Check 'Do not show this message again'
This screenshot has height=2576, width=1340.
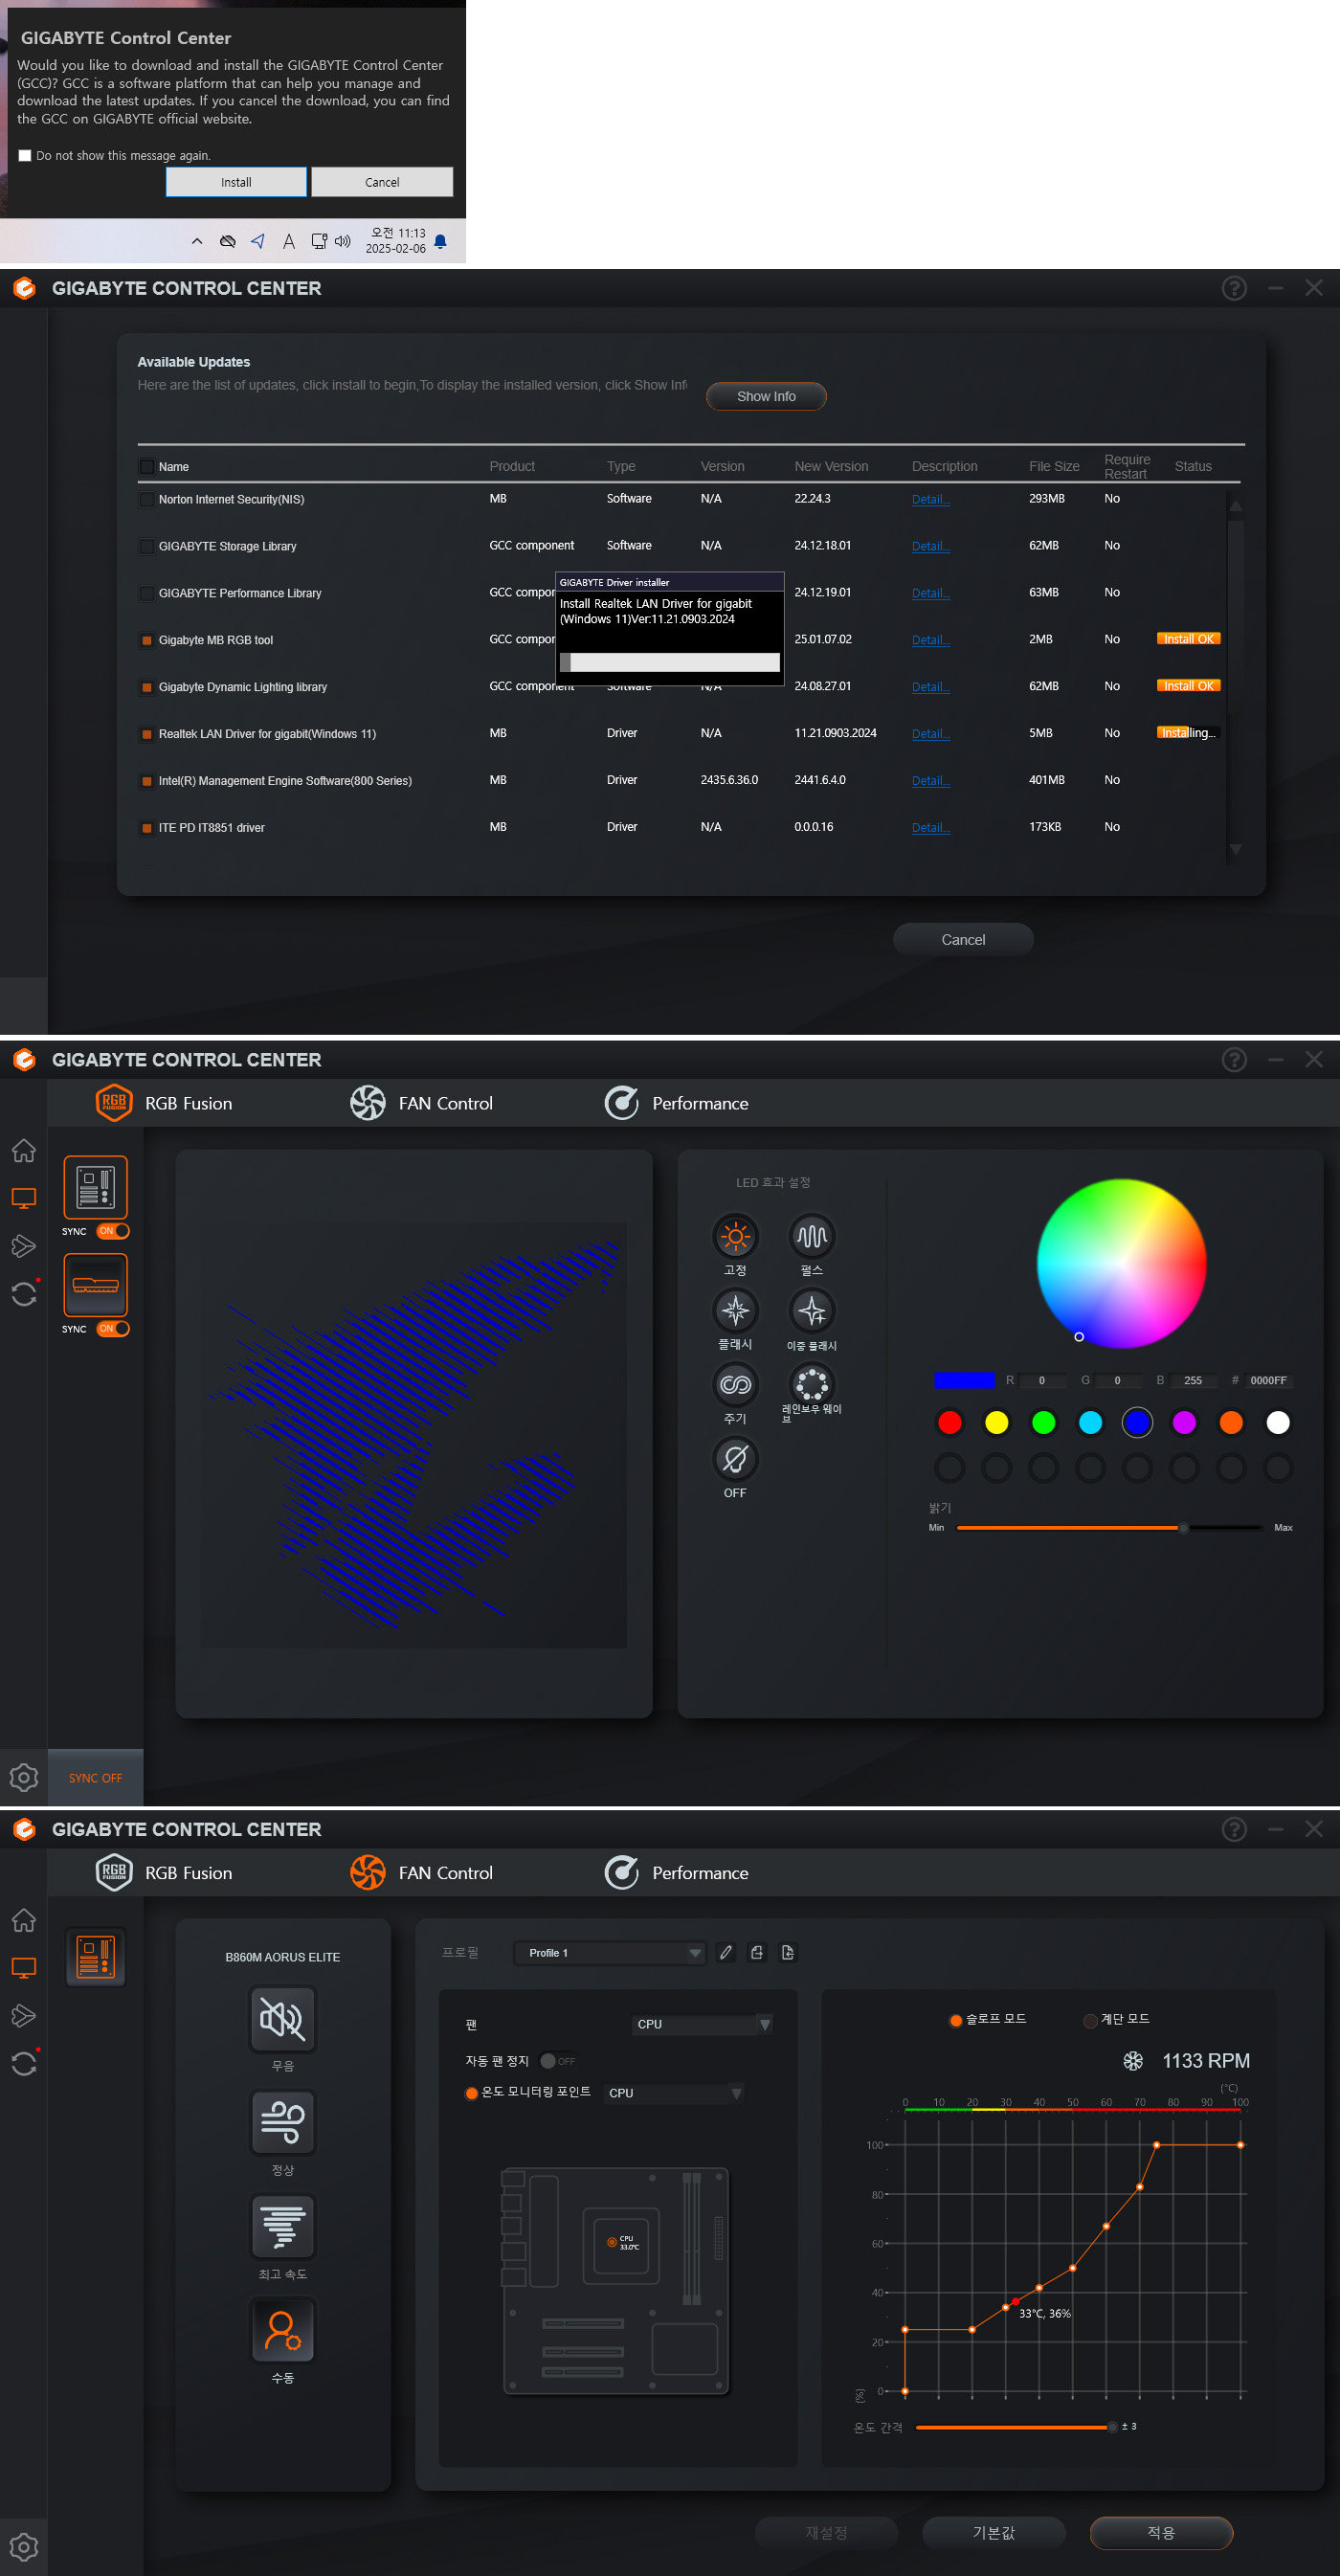(25, 155)
